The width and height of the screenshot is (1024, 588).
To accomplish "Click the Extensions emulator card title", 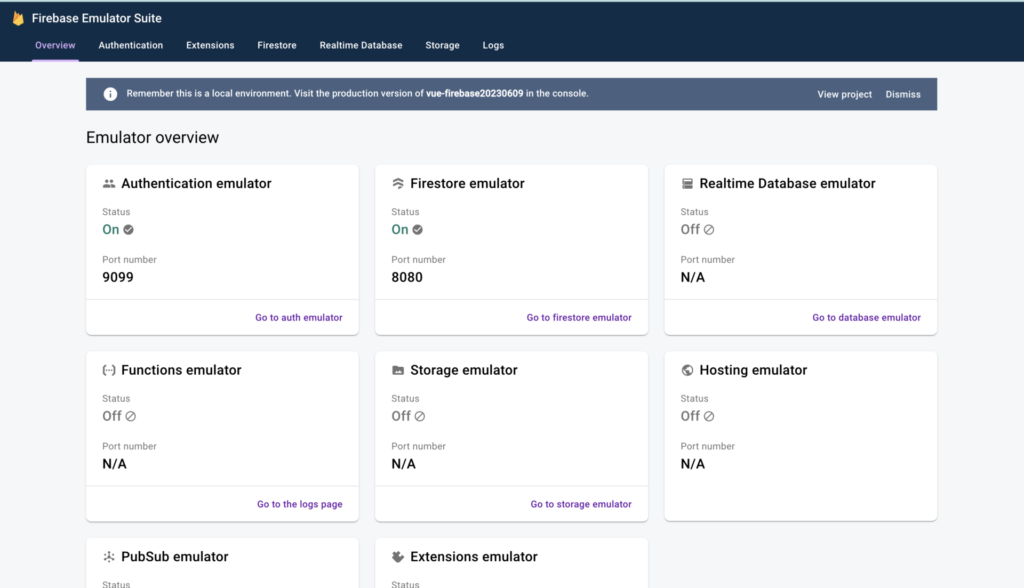I will tap(474, 557).
